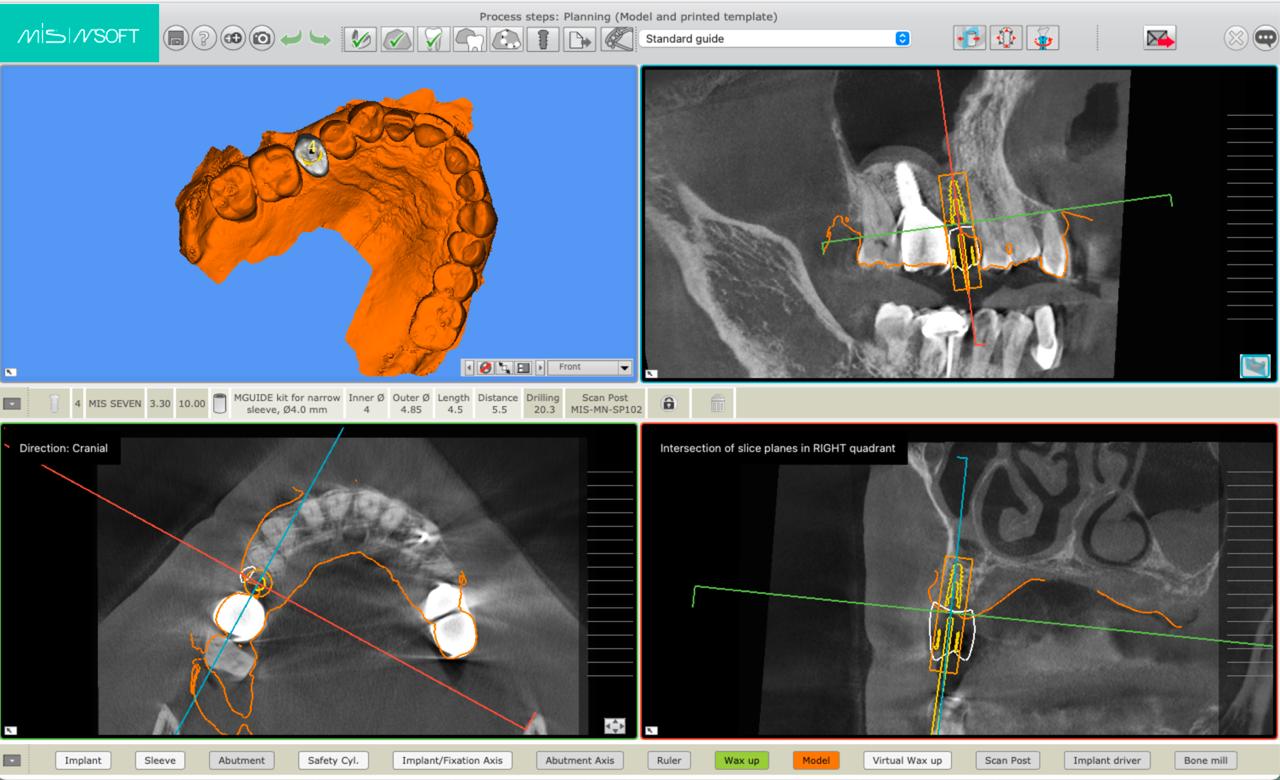Toggle Sleeve visibility button
1280x780 pixels.
160,761
